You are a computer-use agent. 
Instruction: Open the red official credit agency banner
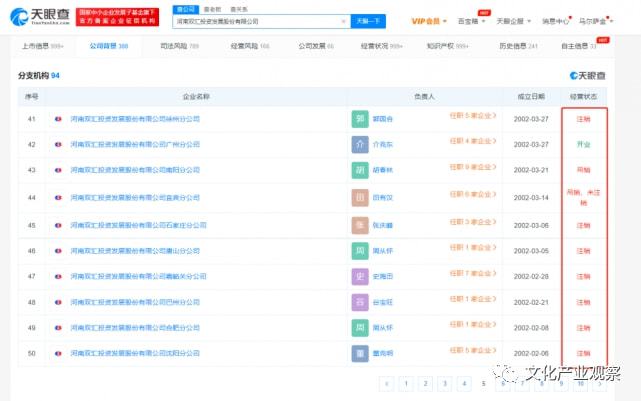pos(117,17)
